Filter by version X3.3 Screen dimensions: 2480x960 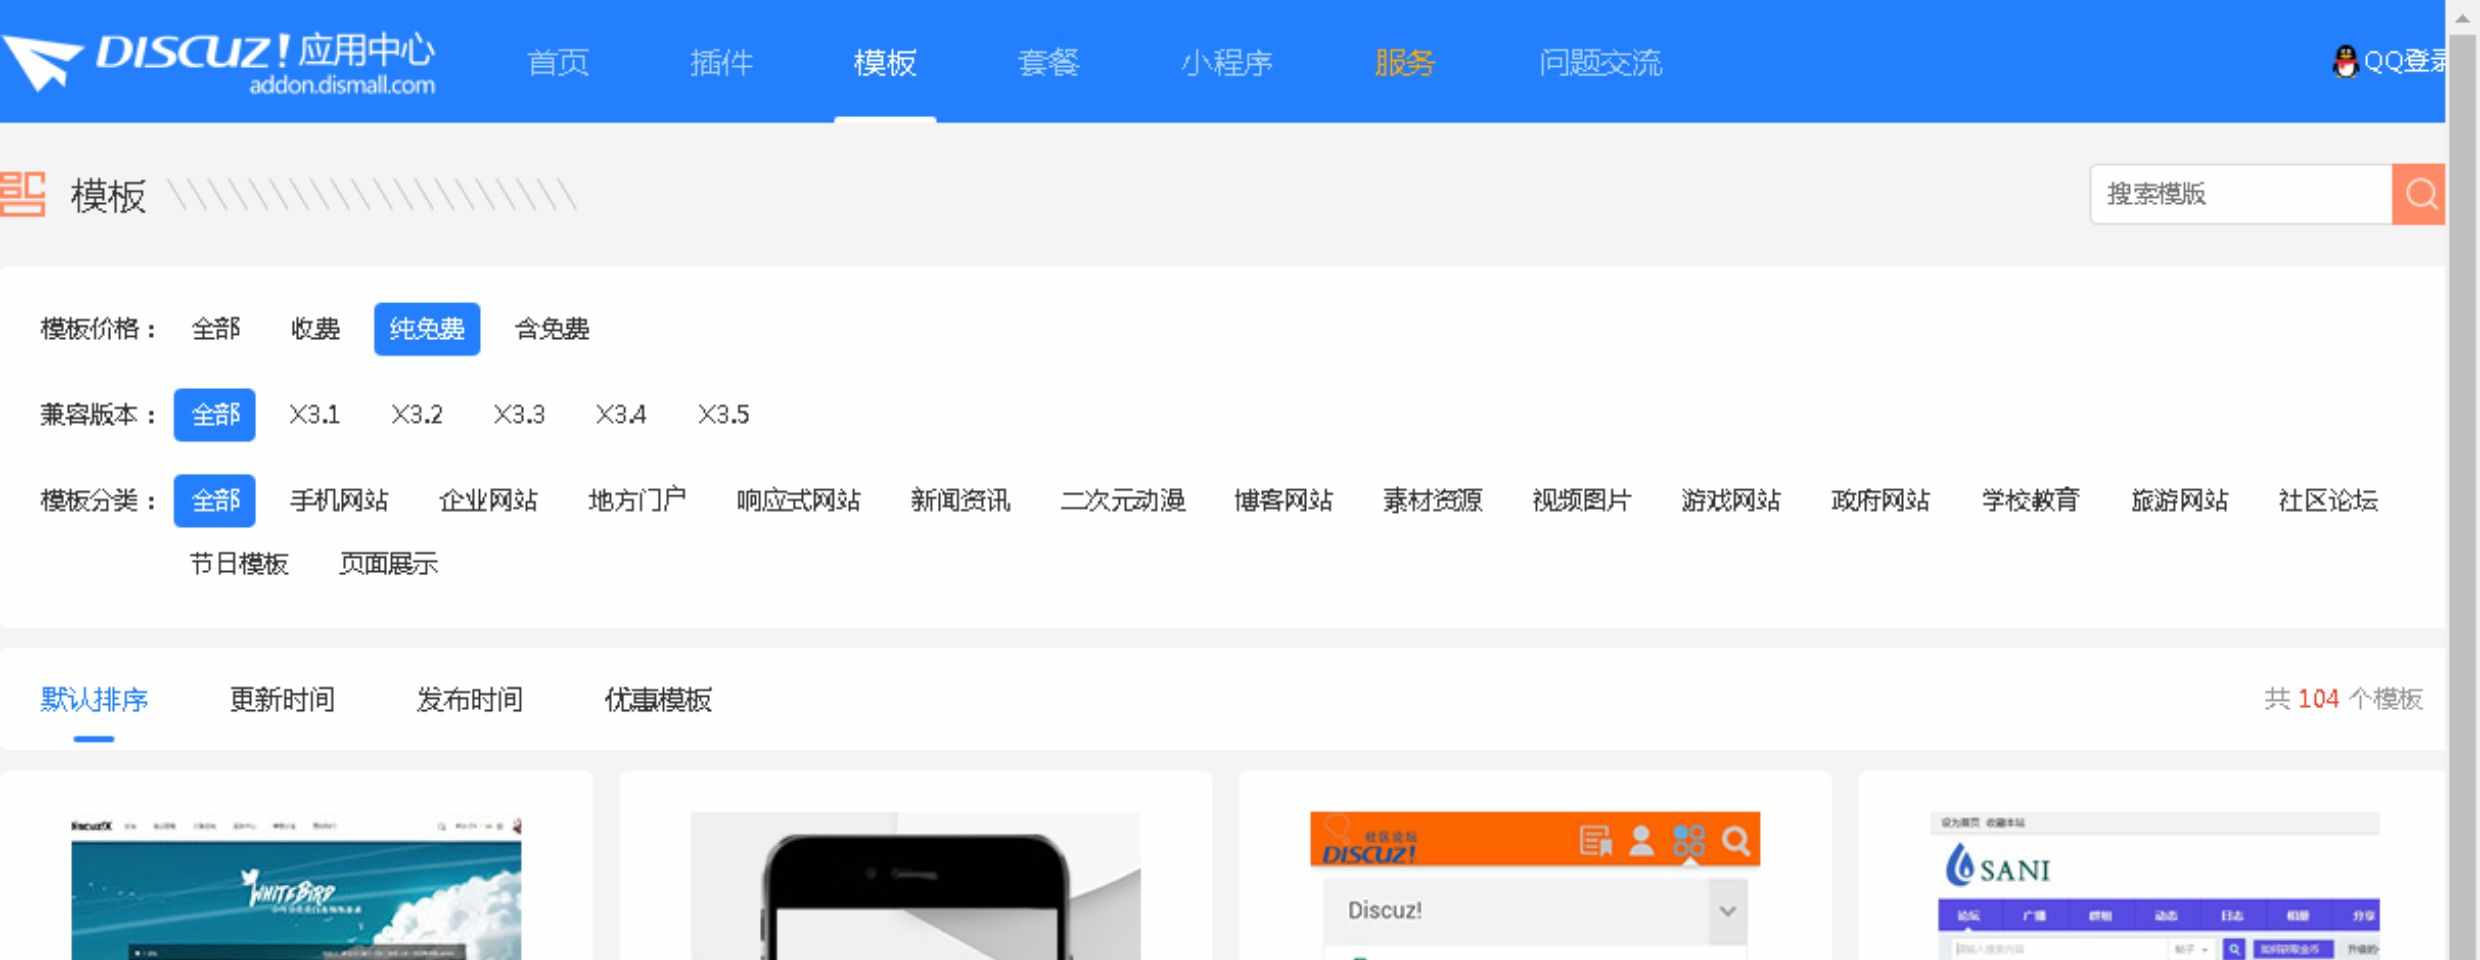519,415
